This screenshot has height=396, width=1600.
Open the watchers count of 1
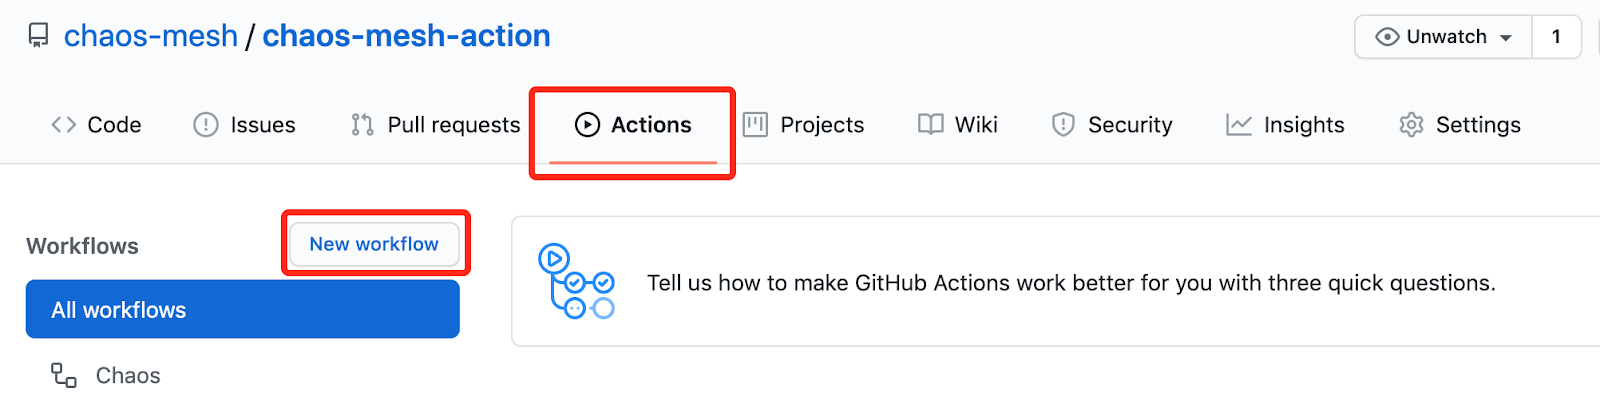click(1556, 37)
